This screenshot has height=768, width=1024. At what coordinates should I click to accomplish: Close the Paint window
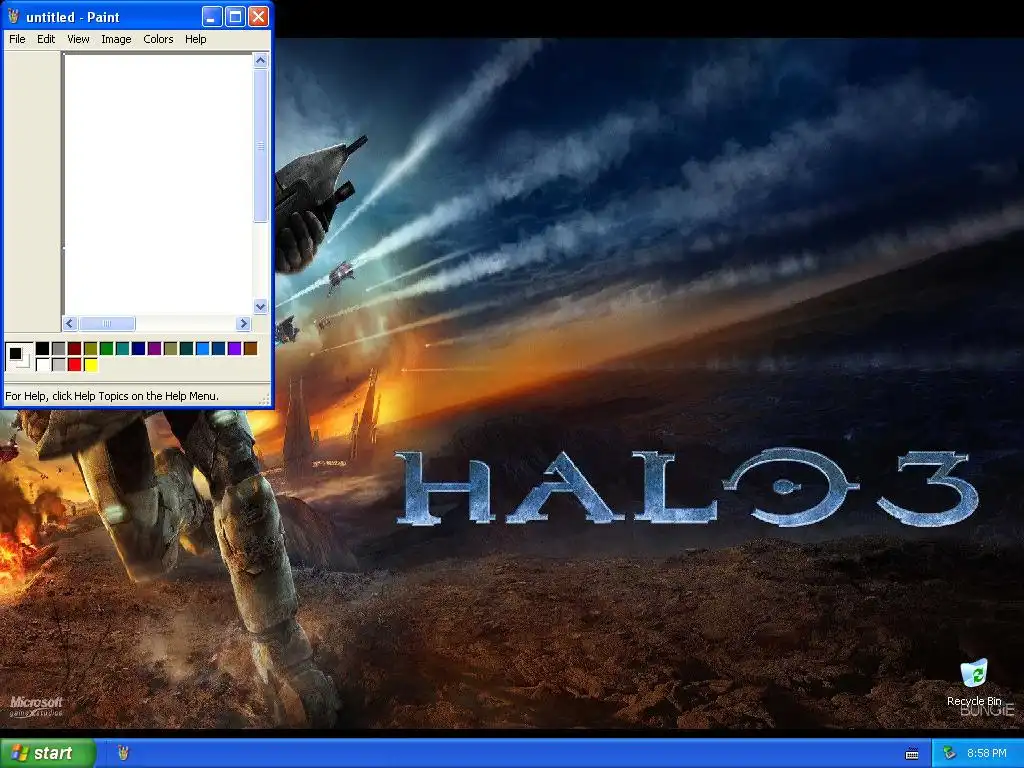(259, 16)
